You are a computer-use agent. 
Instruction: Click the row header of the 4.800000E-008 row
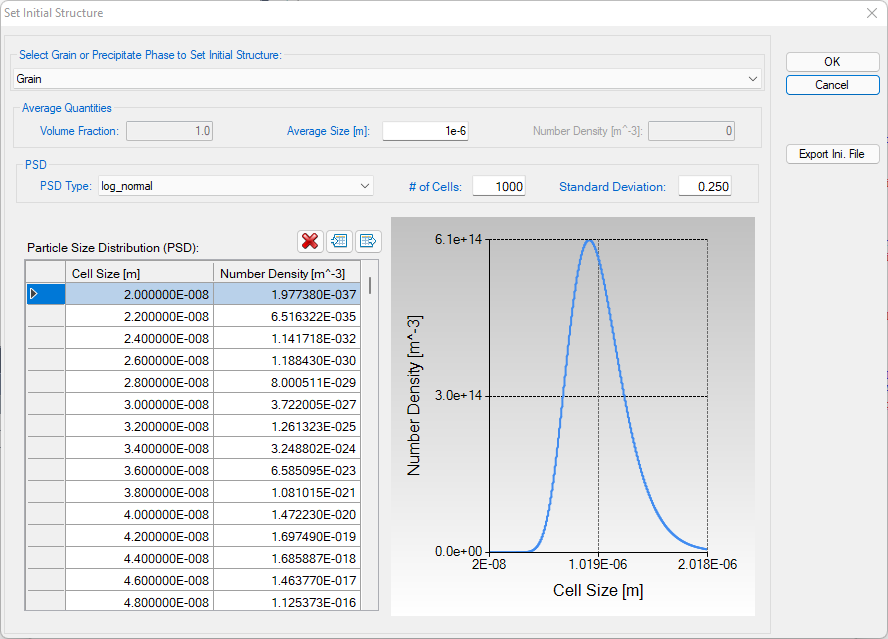(45, 602)
